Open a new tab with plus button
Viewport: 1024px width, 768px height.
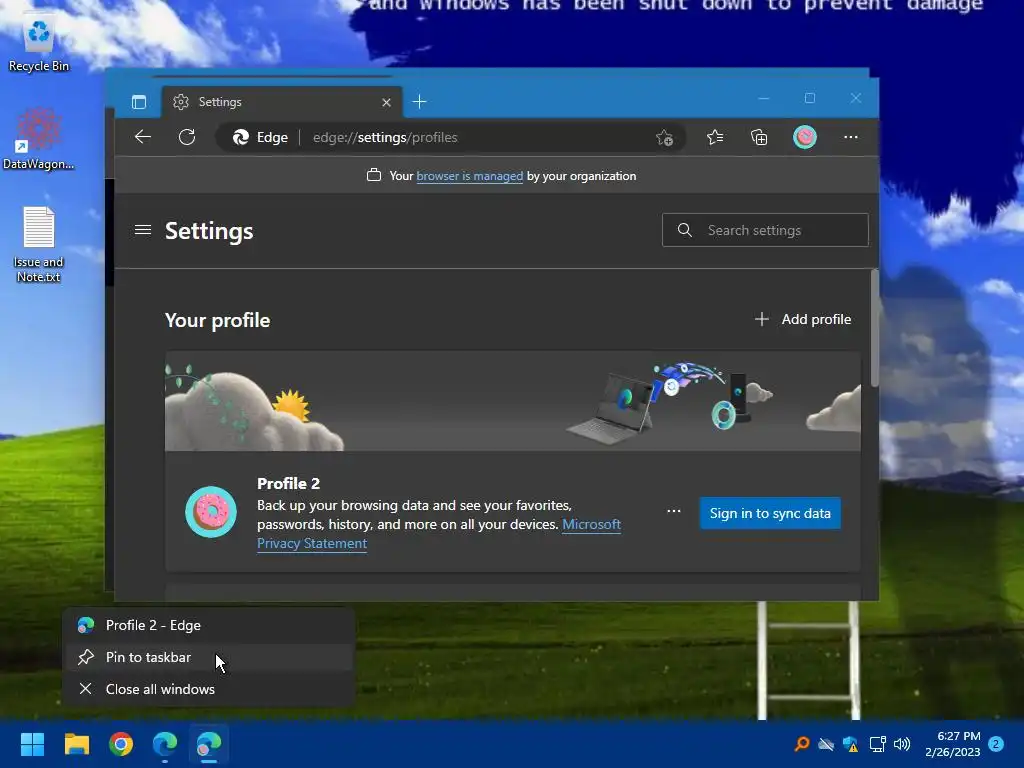point(419,102)
